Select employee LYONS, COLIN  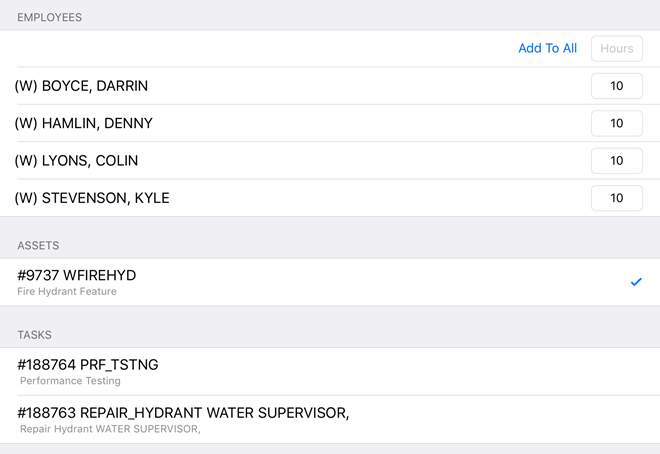[76, 161]
